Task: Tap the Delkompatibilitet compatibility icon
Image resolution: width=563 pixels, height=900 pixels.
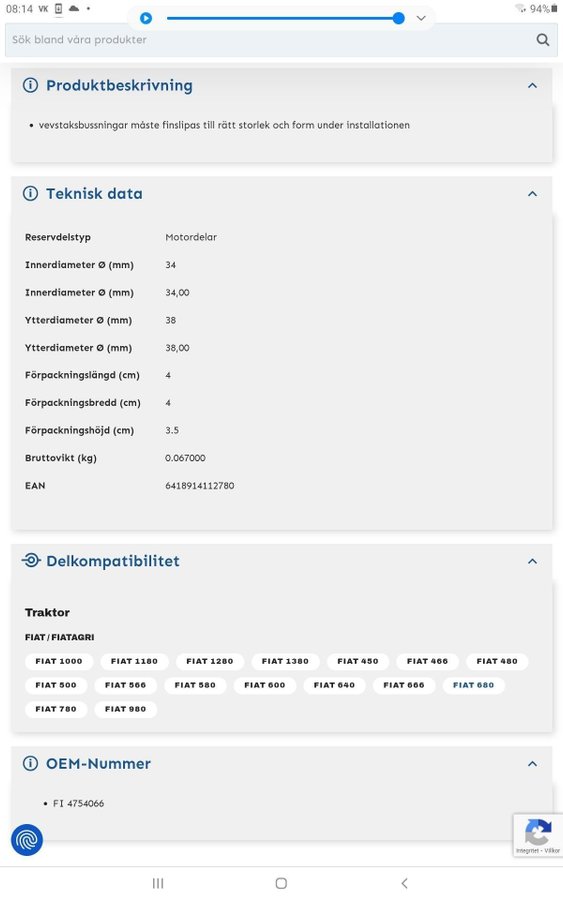Action: click(31, 560)
